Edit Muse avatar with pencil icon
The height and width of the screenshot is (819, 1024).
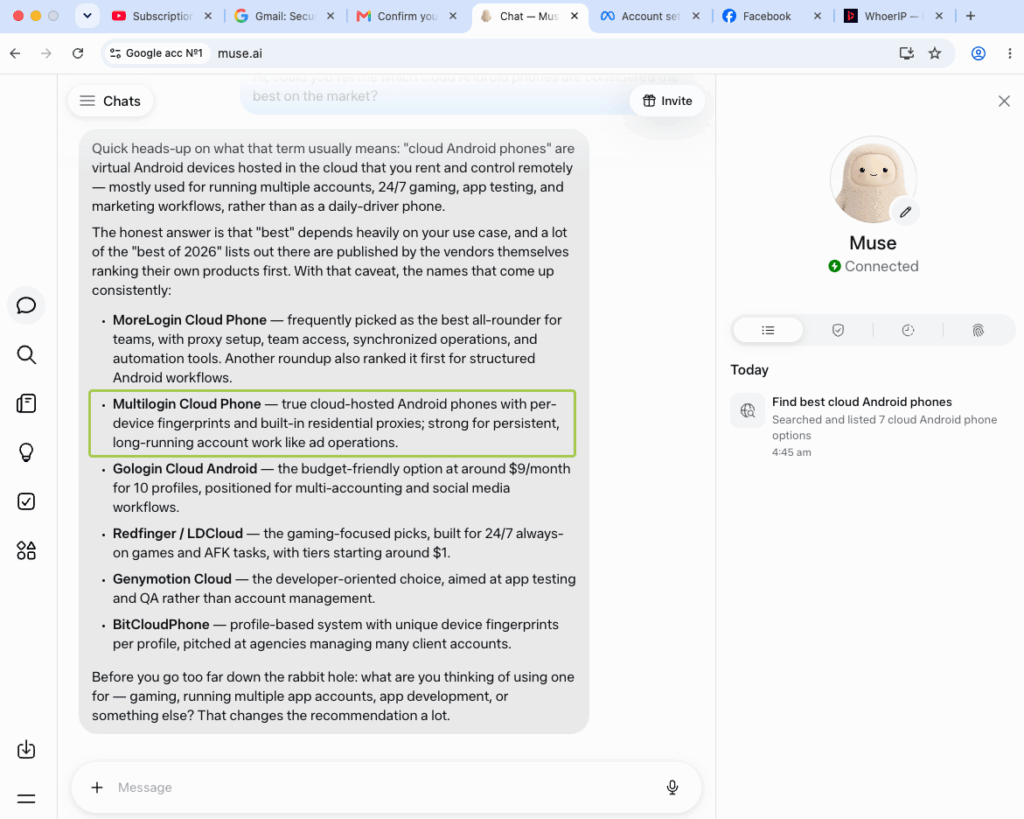905,212
